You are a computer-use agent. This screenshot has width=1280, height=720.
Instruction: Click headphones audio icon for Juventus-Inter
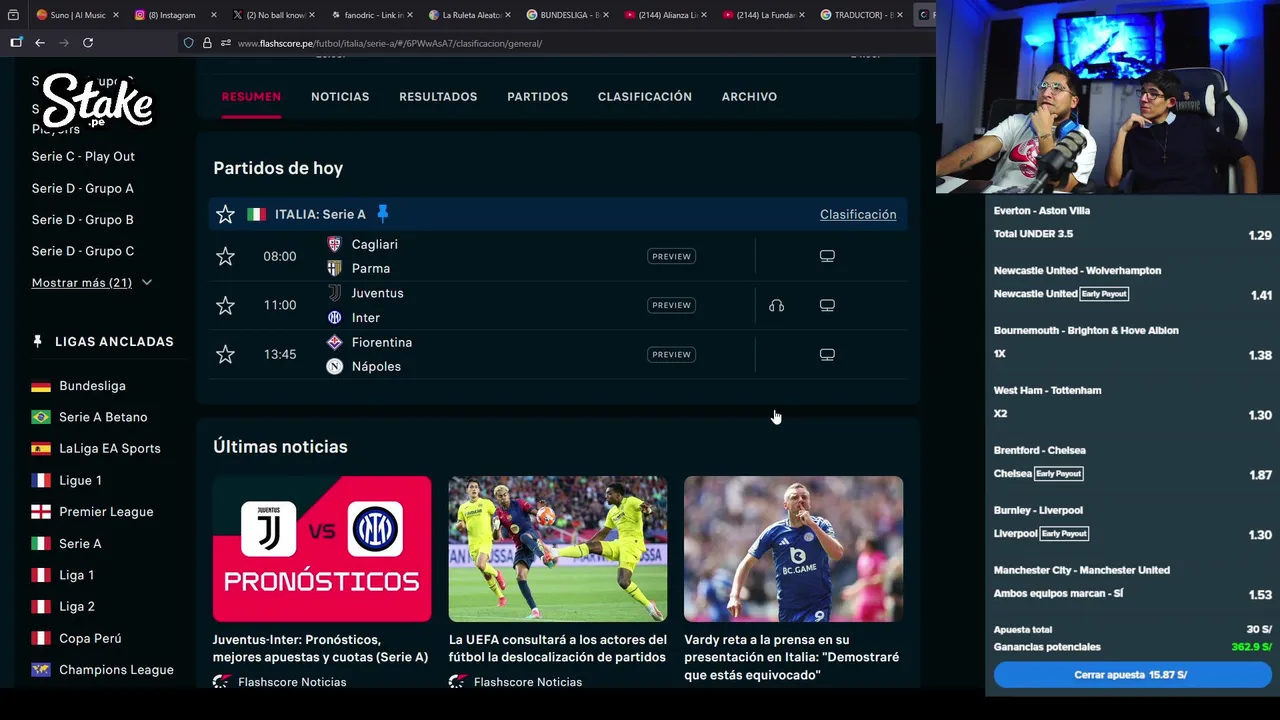coord(776,305)
